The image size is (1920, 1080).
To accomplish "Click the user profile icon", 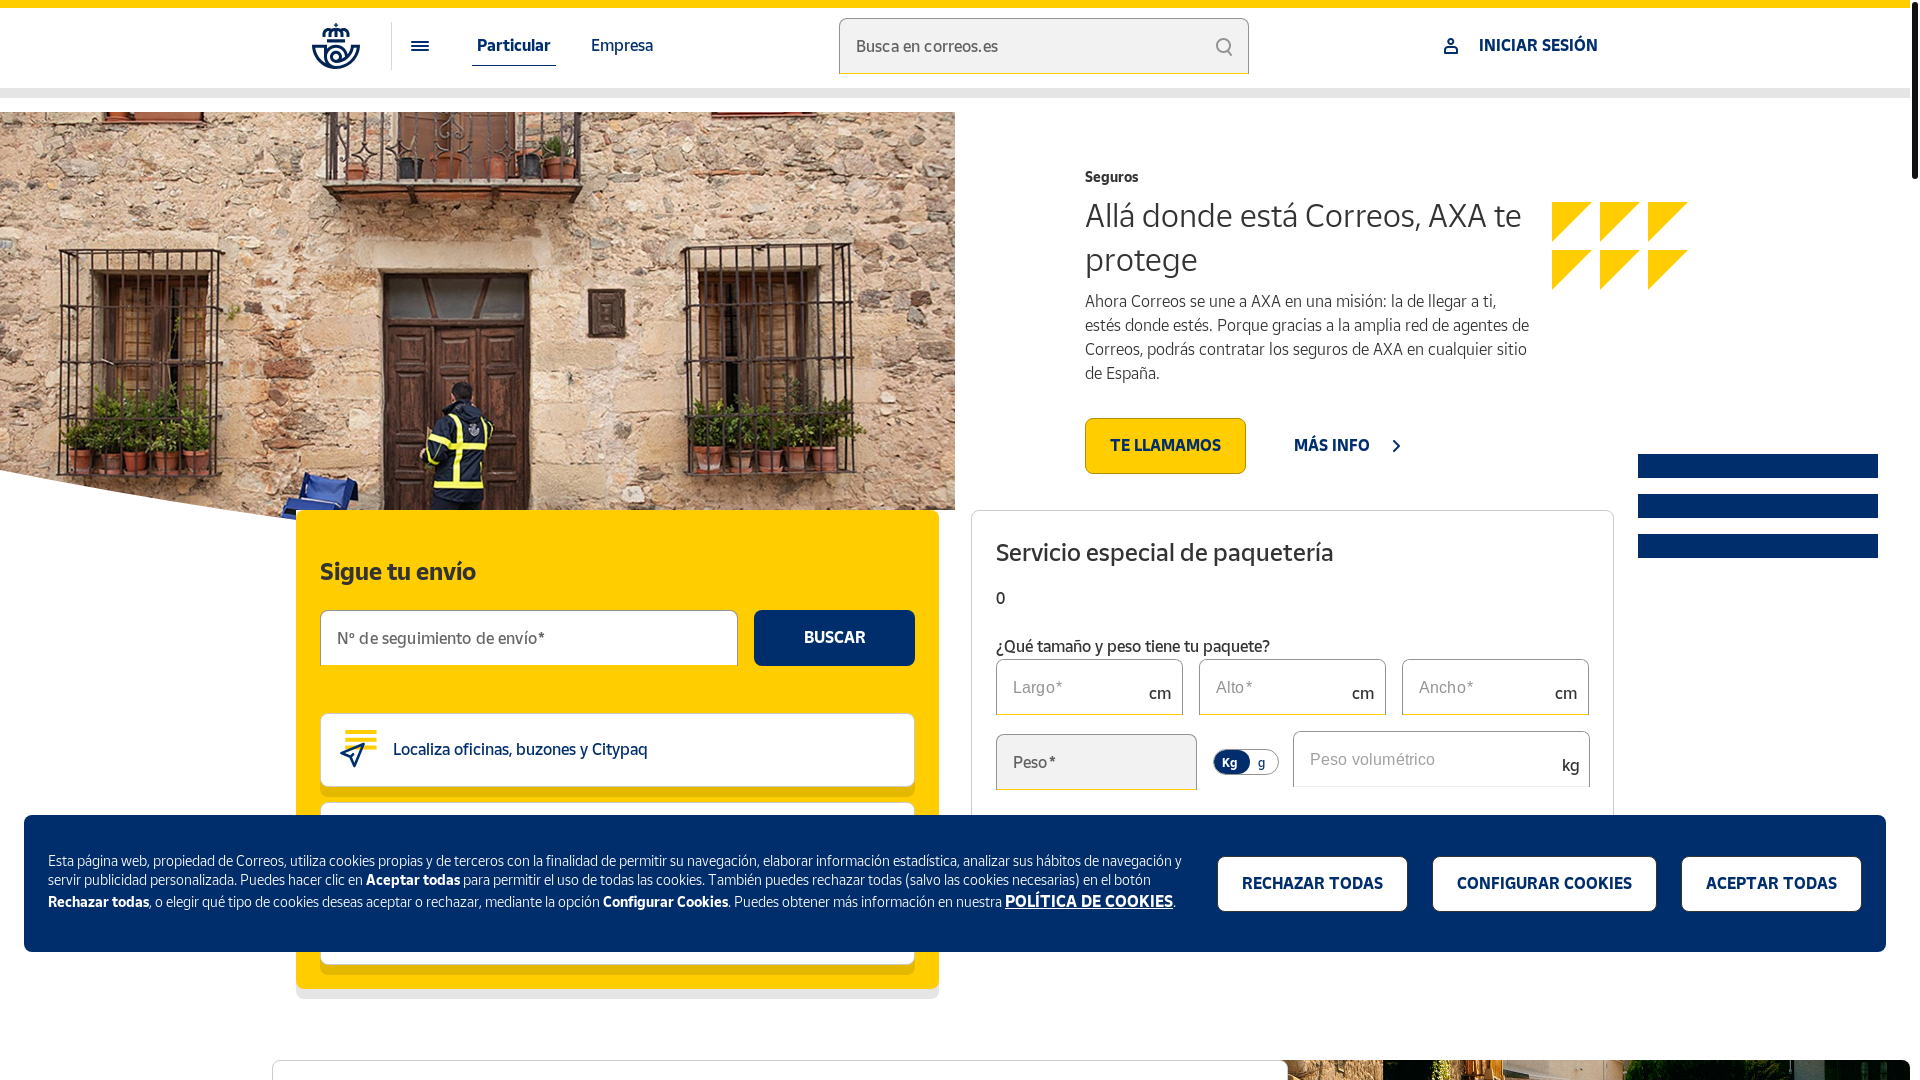I will tap(1451, 46).
